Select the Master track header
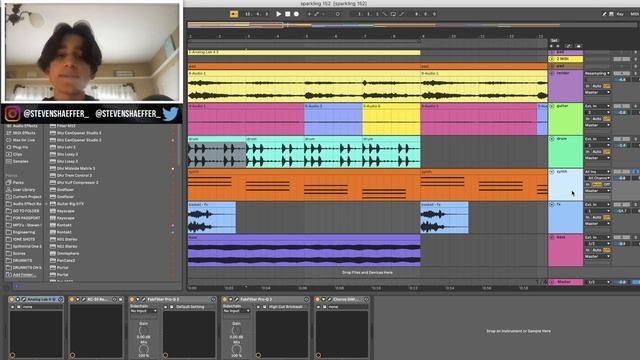 coord(565,282)
